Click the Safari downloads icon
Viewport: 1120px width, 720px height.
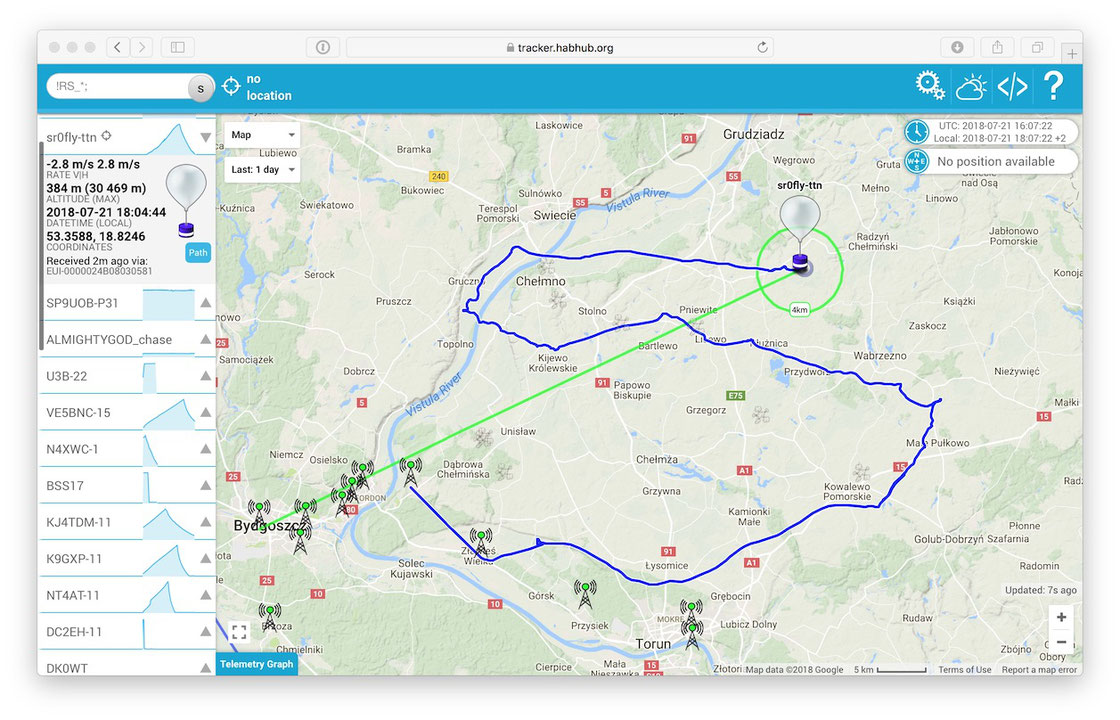tap(957, 47)
